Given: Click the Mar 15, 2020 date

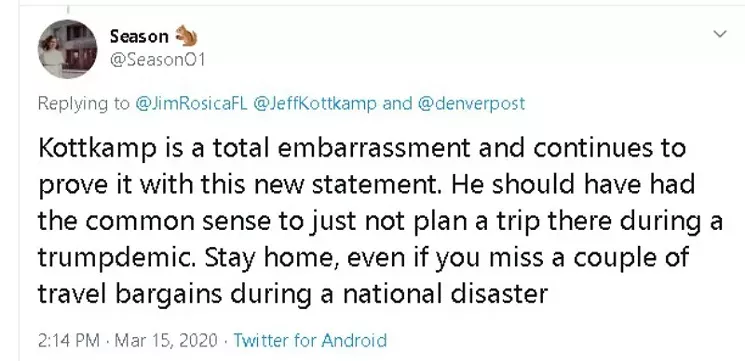Looking at the screenshot, I should pyautogui.click(x=166, y=341).
